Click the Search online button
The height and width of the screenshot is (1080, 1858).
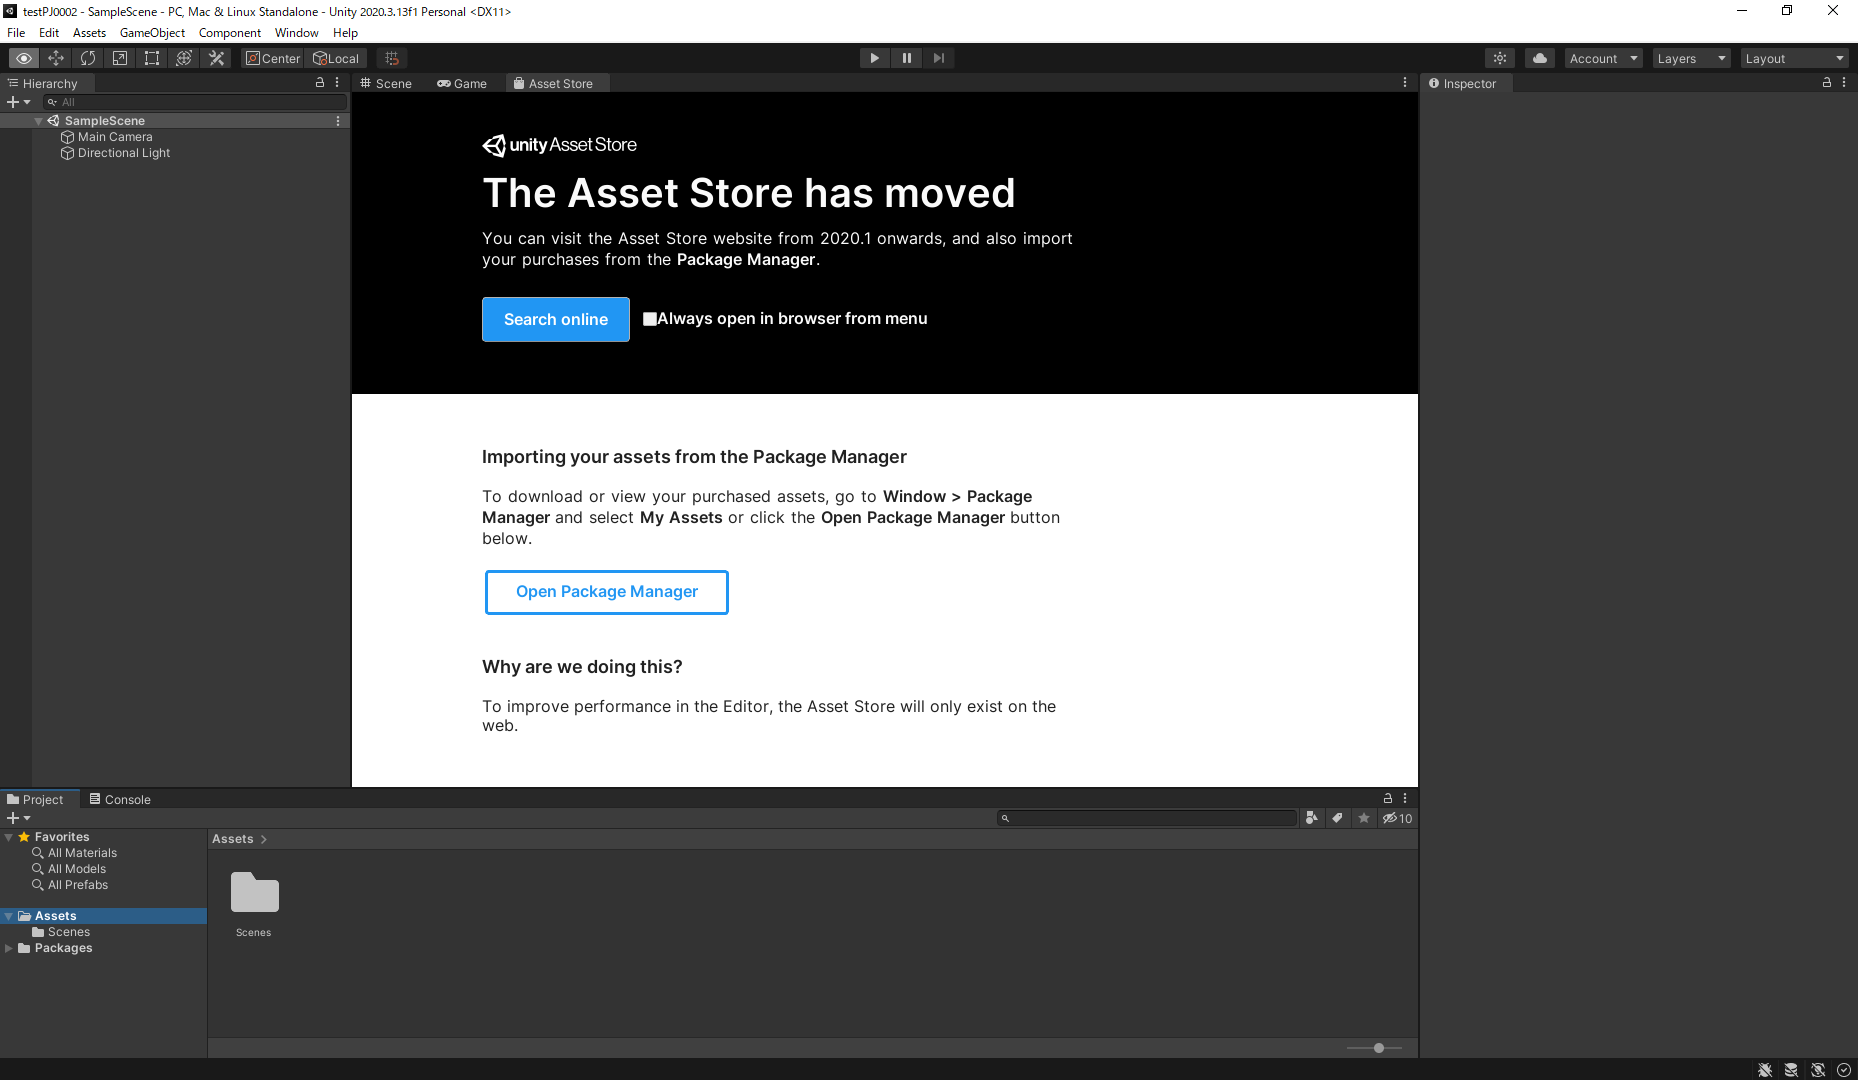[556, 319]
